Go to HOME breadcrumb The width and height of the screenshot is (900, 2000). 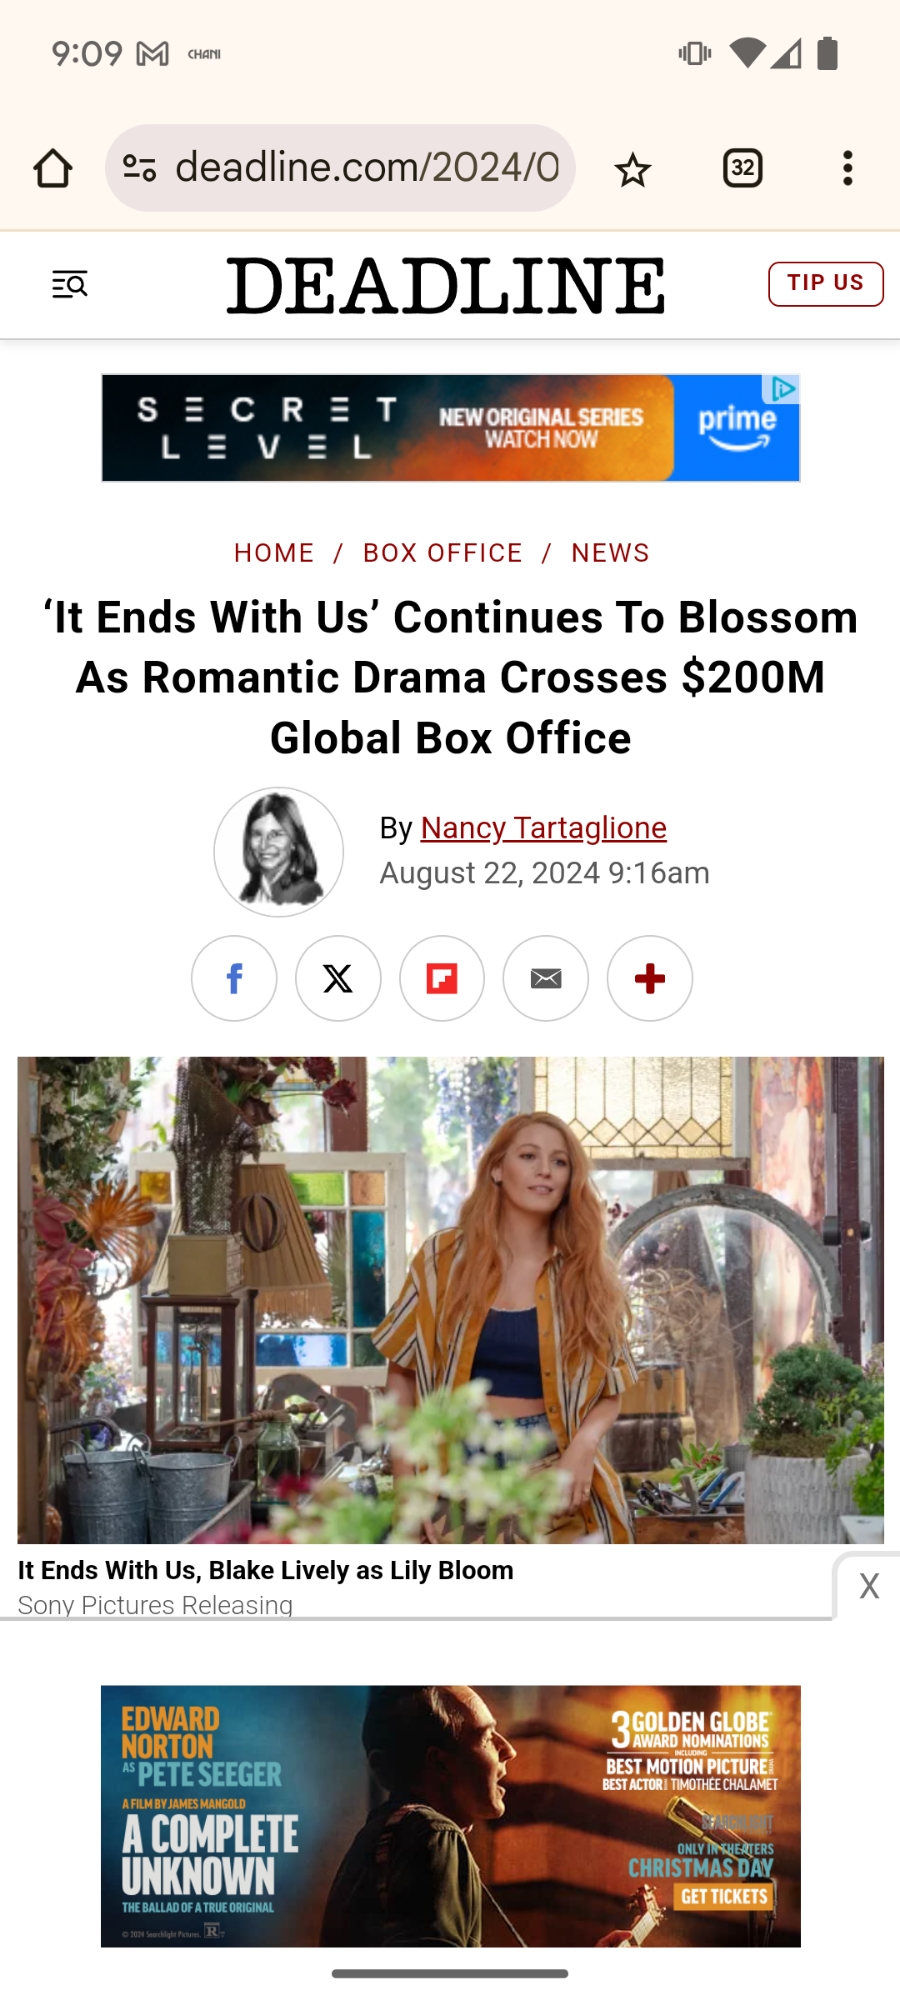[274, 553]
